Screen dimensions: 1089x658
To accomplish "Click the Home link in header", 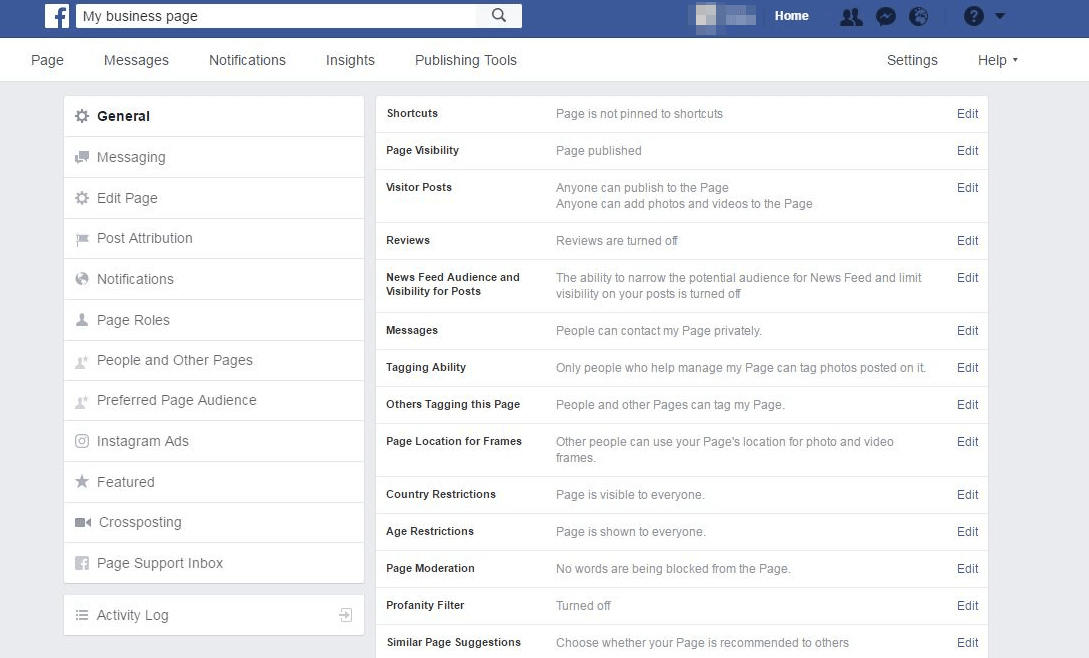I will tap(791, 16).
